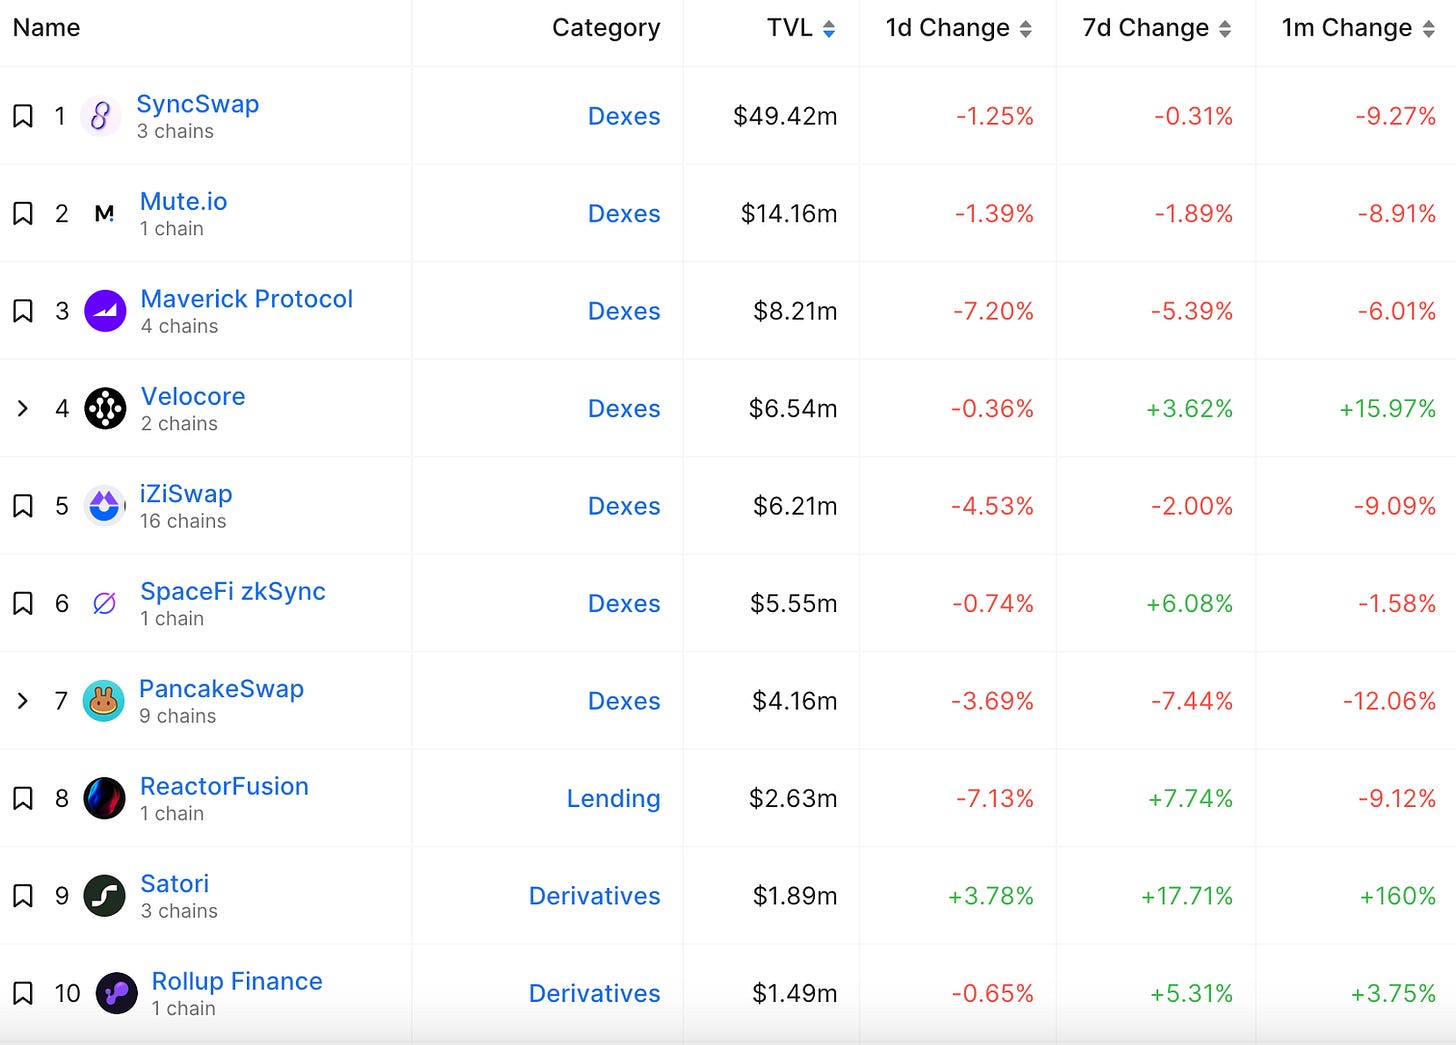Bookmark the ReactorFusion row

click(x=23, y=798)
